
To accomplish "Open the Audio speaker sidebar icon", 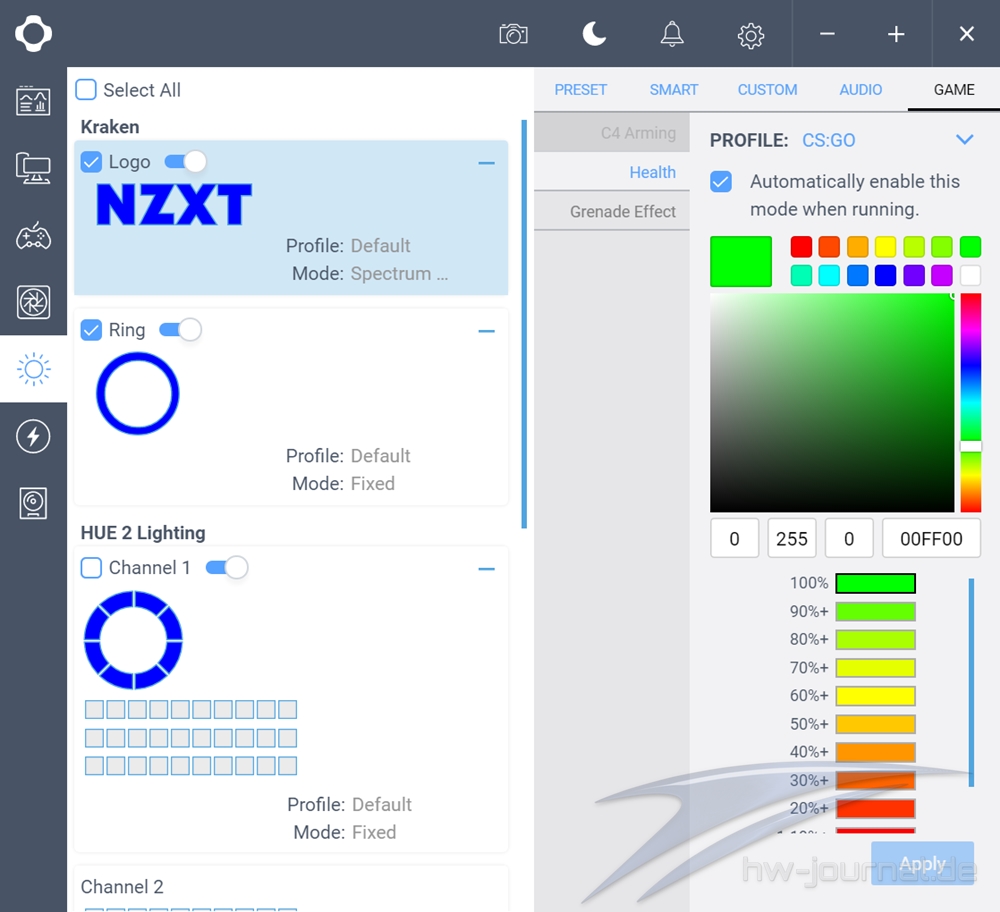I will (x=33, y=503).
